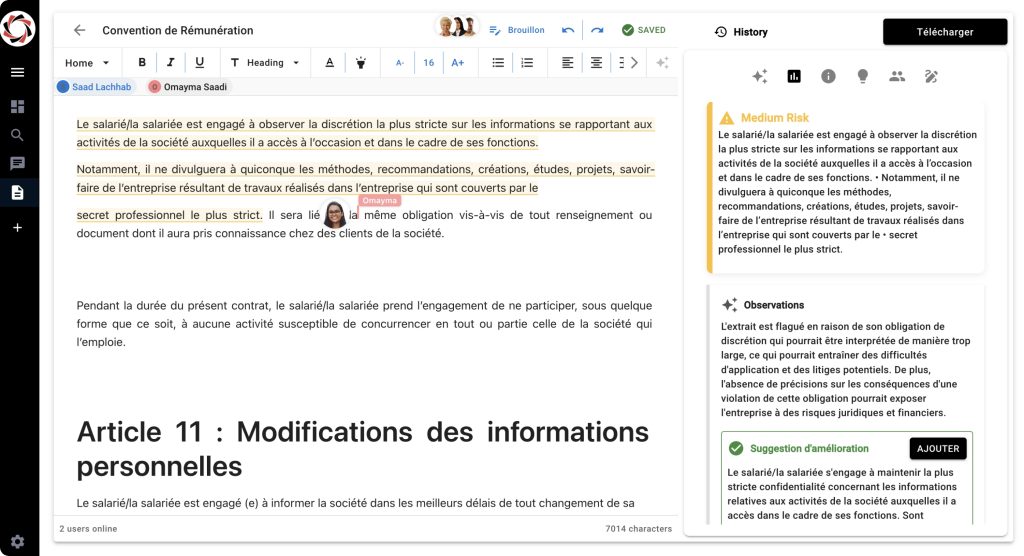1024x556 pixels.
Task: Click the undo arrow icon
Action: [x=568, y=30]
